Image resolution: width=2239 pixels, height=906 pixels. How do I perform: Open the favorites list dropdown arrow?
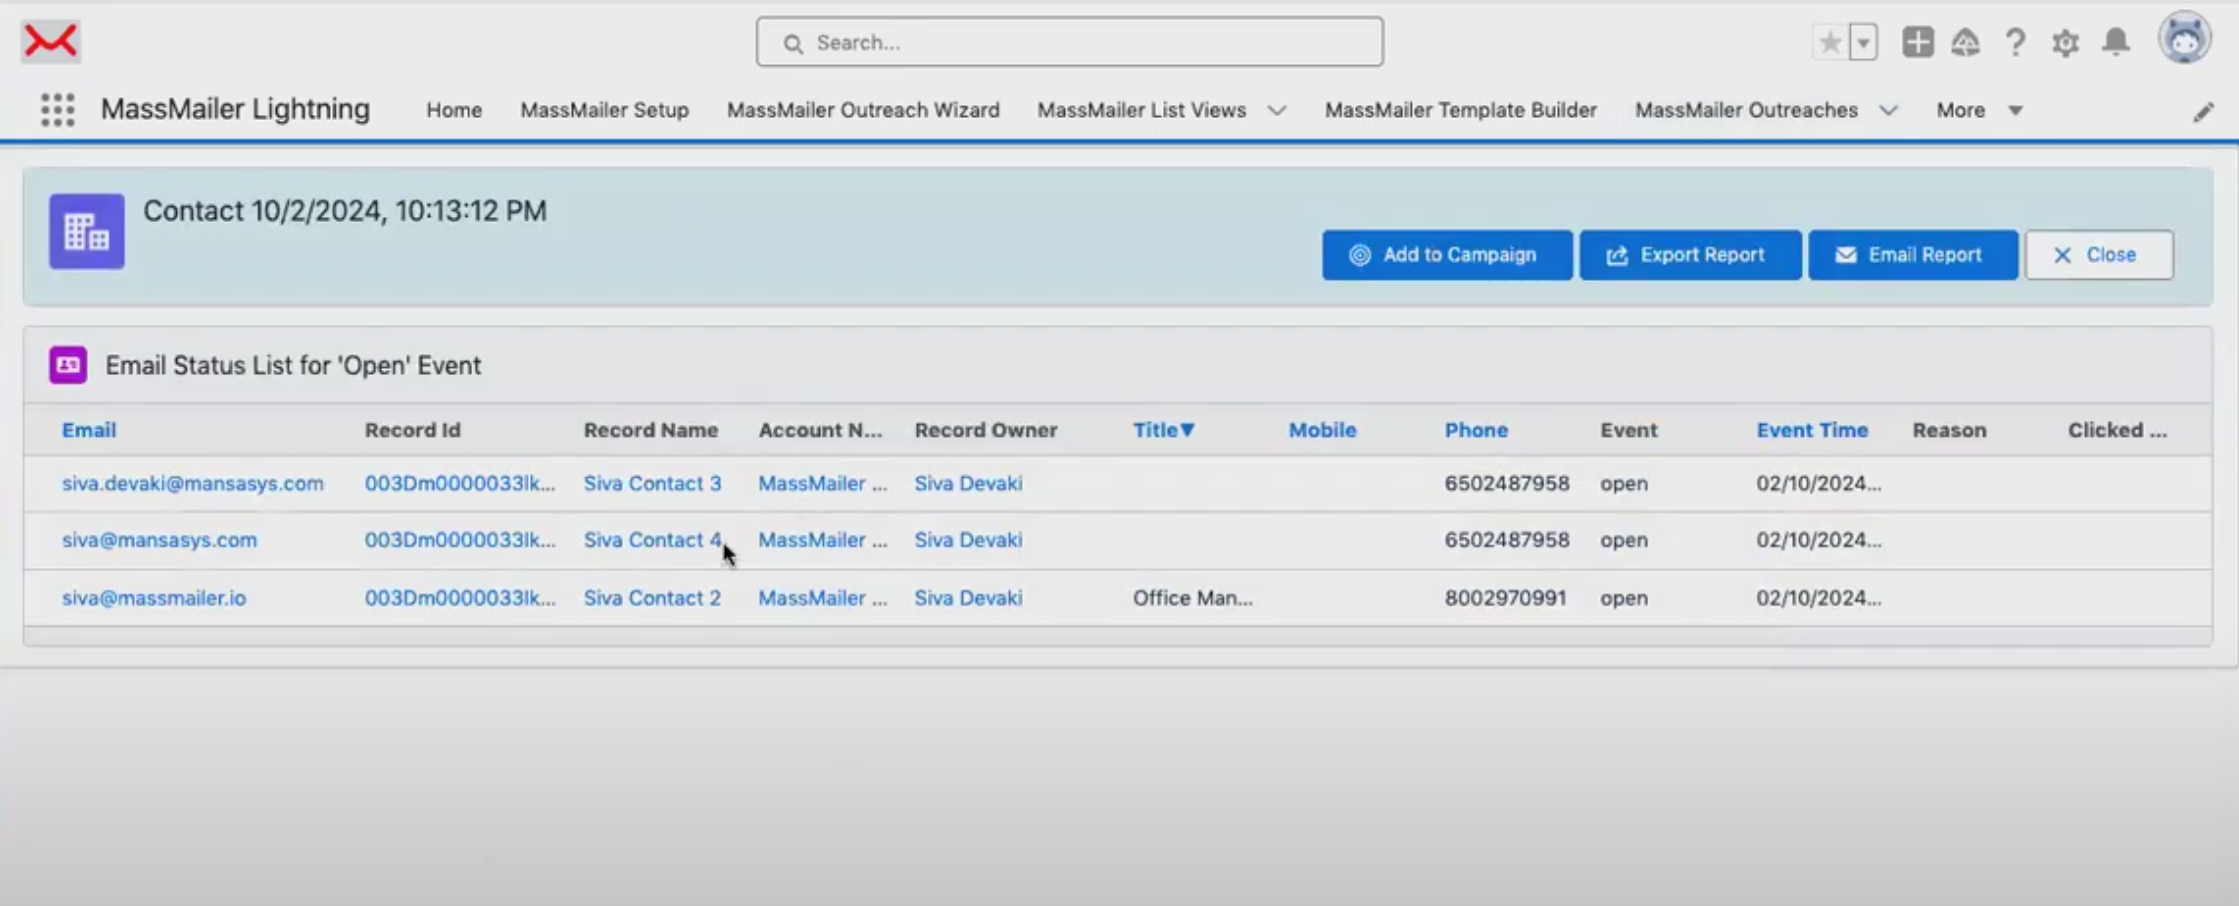point(1863,42)
